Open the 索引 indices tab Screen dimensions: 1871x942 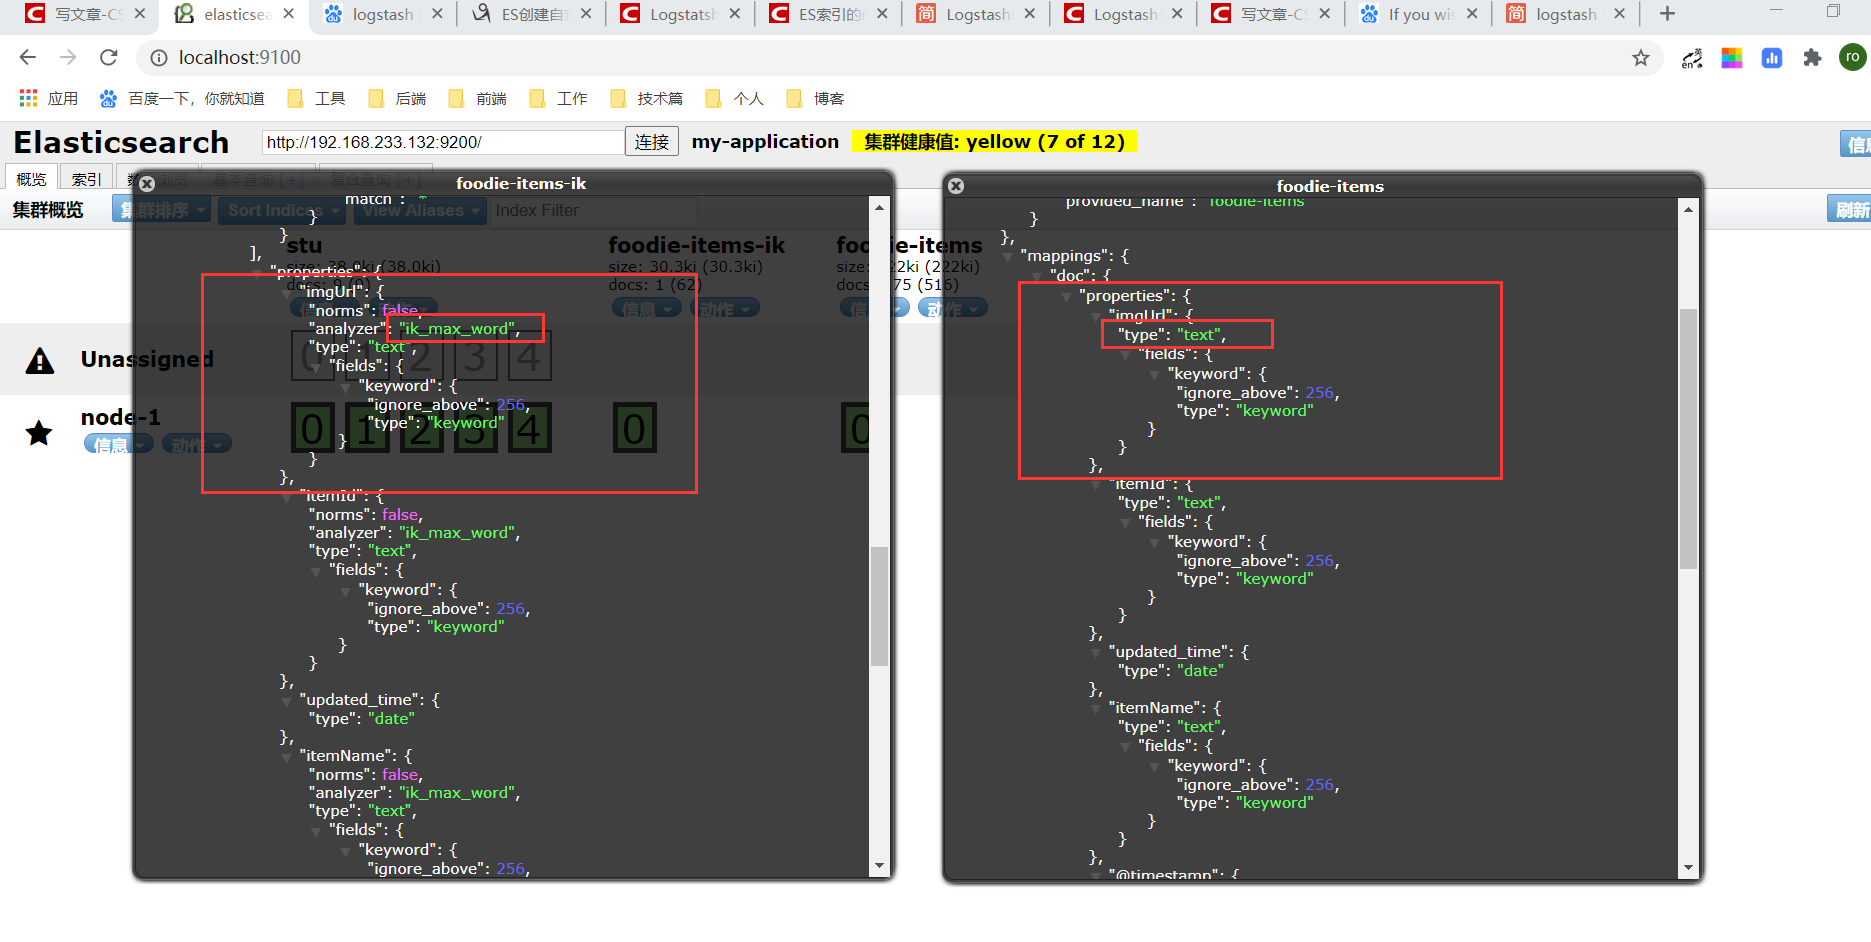(x=87, y=179)
